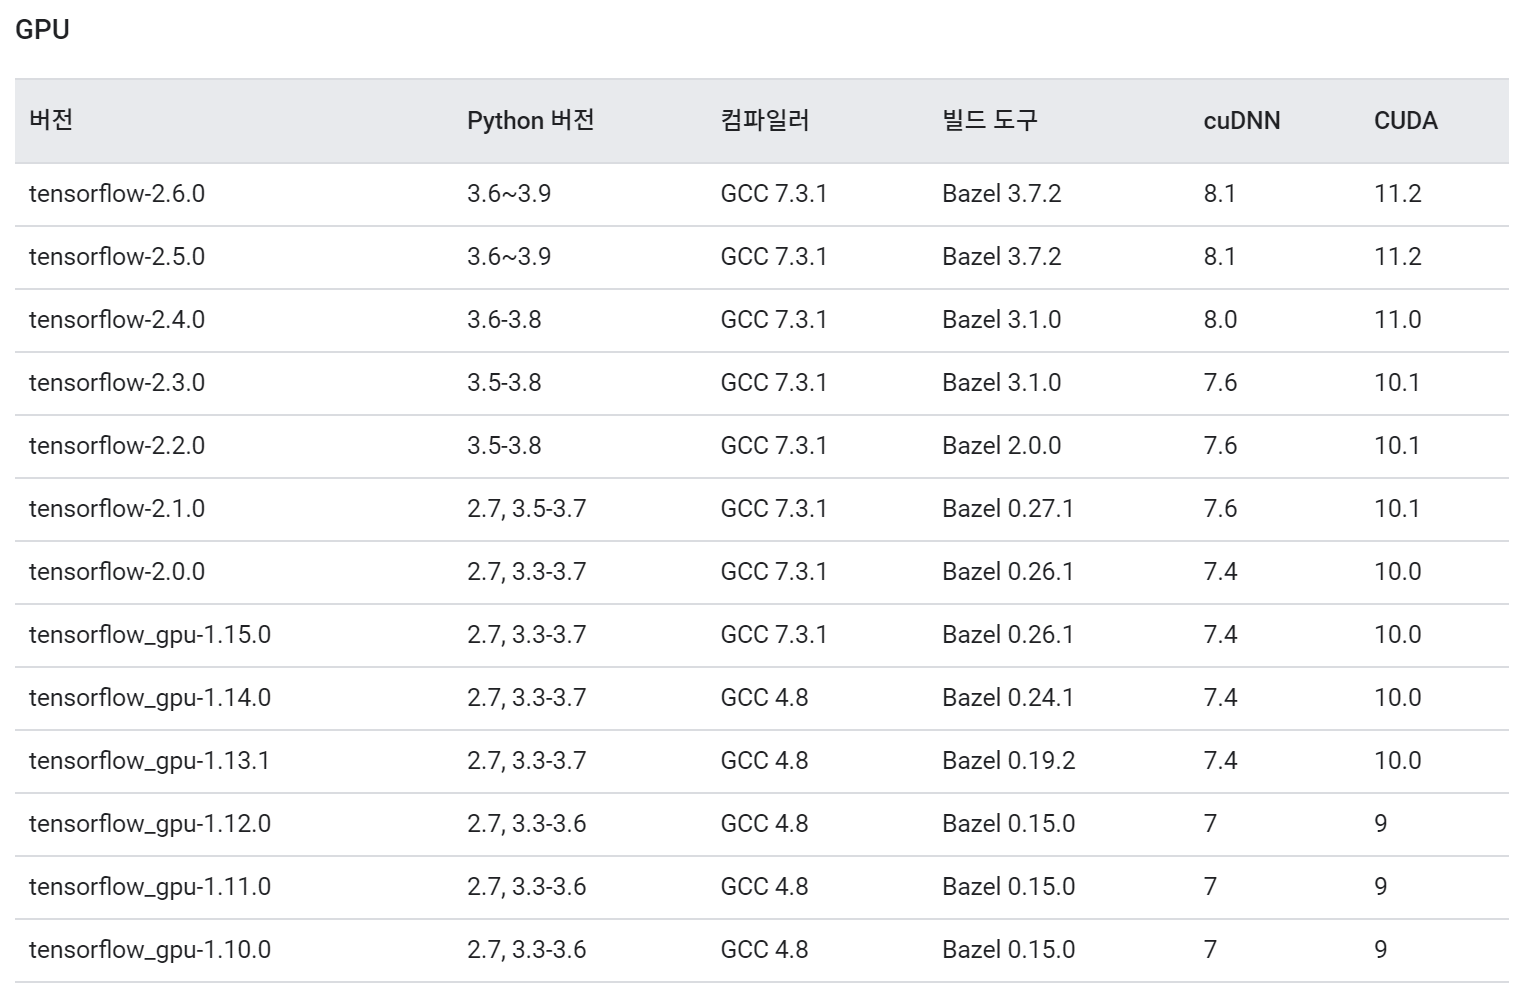Screen dimensions: 1526x986
Task: Select the tensorflow_gpu-1.12.0 version cell
Action: pos(150,824)
